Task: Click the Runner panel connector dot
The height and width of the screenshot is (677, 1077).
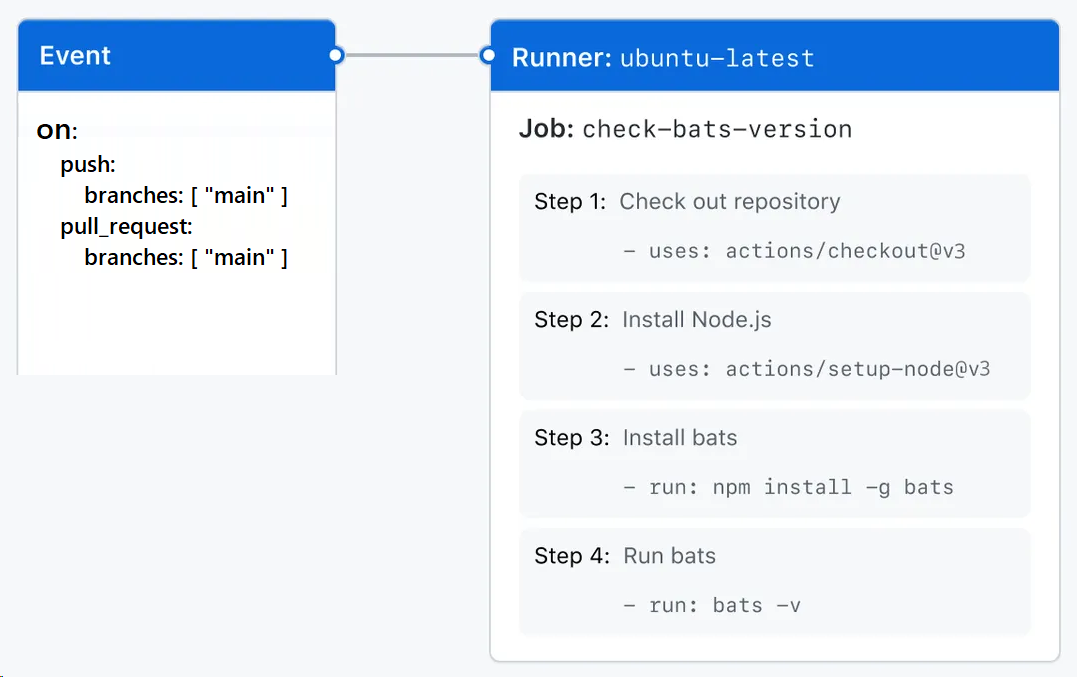Action: [488, 55]
